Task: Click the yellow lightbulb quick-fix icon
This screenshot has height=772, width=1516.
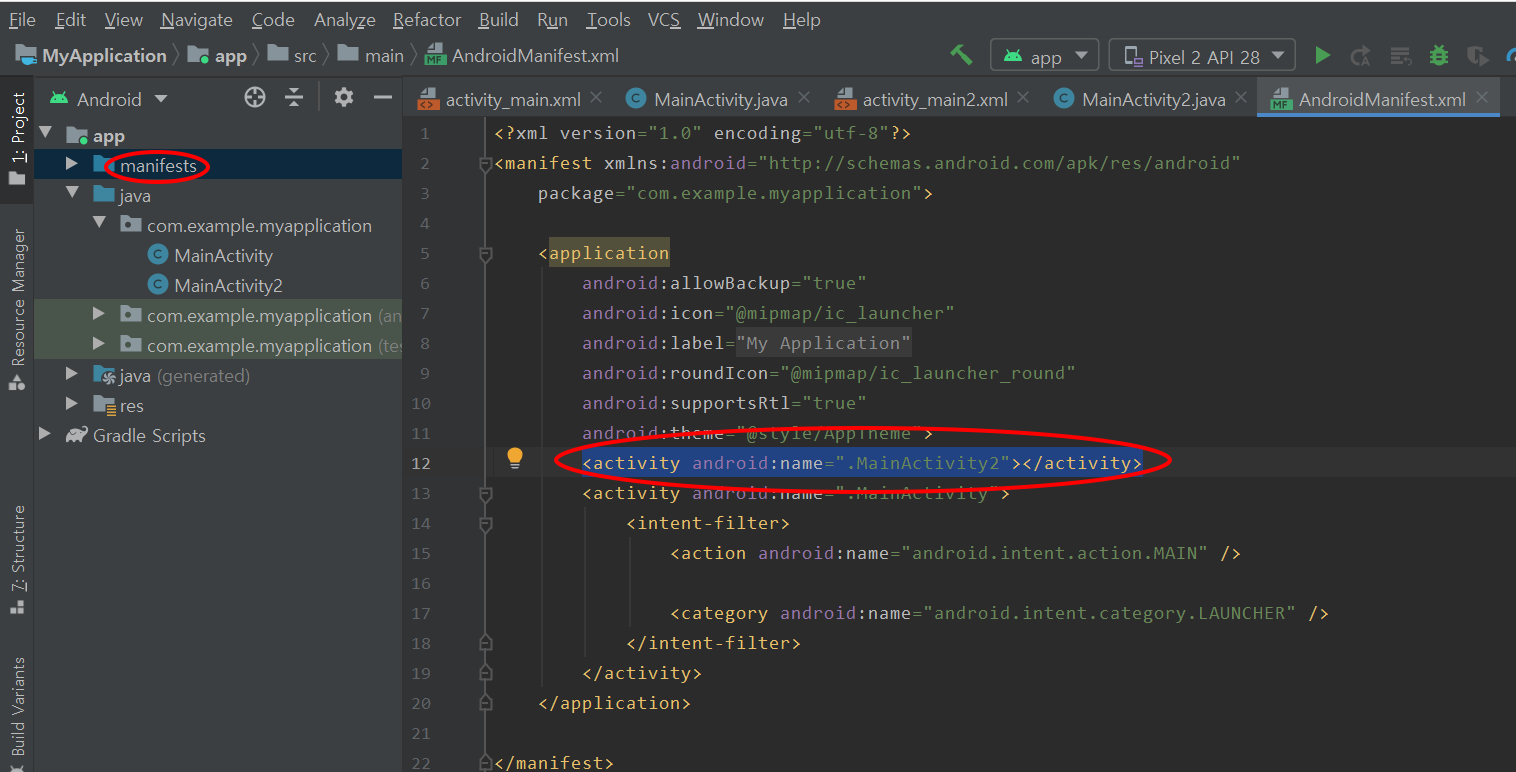Action: 515,459
